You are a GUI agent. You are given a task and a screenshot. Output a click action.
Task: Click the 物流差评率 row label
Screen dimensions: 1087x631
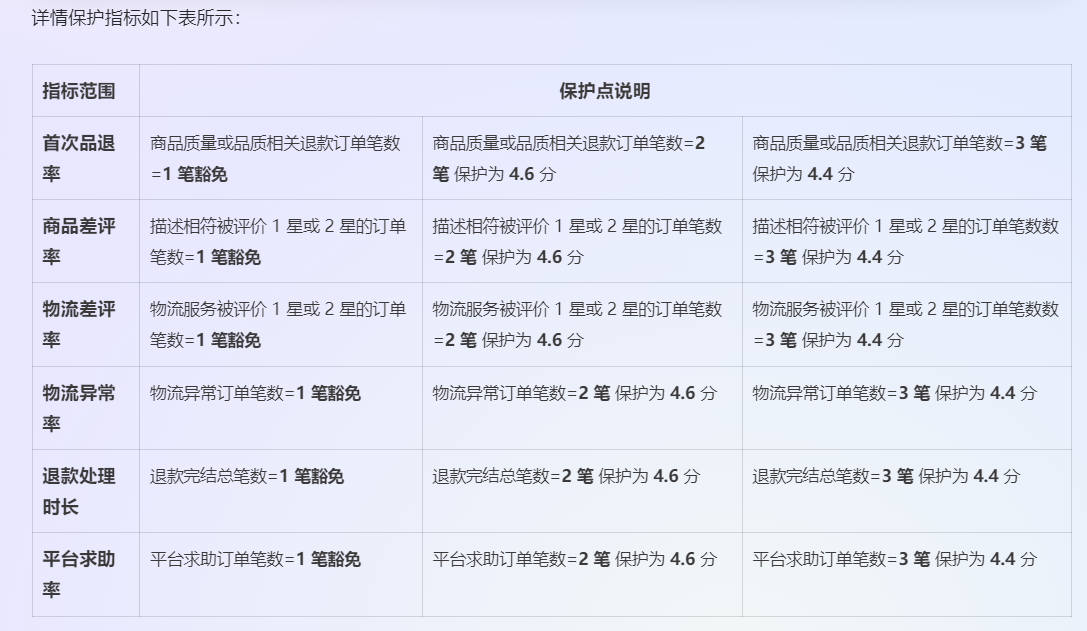pos(78,324)
